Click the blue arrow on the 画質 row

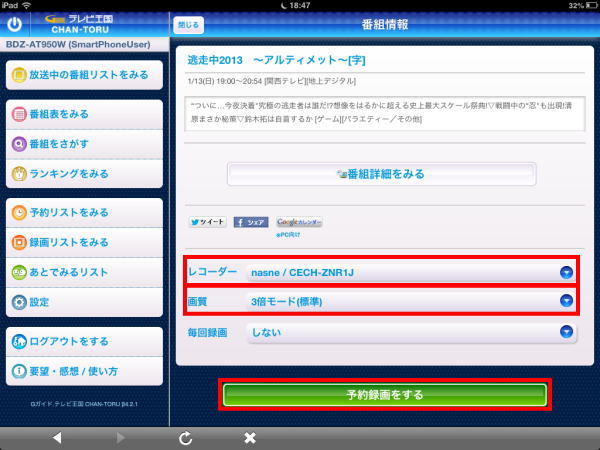coord(566,301)
